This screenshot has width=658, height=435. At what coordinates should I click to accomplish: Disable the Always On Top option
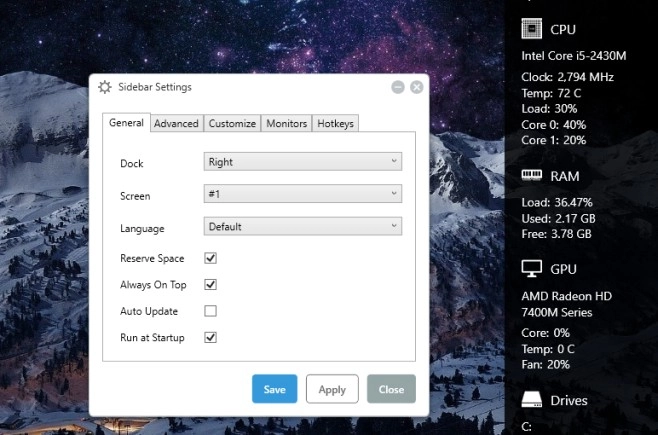click(x=210, y=284)
